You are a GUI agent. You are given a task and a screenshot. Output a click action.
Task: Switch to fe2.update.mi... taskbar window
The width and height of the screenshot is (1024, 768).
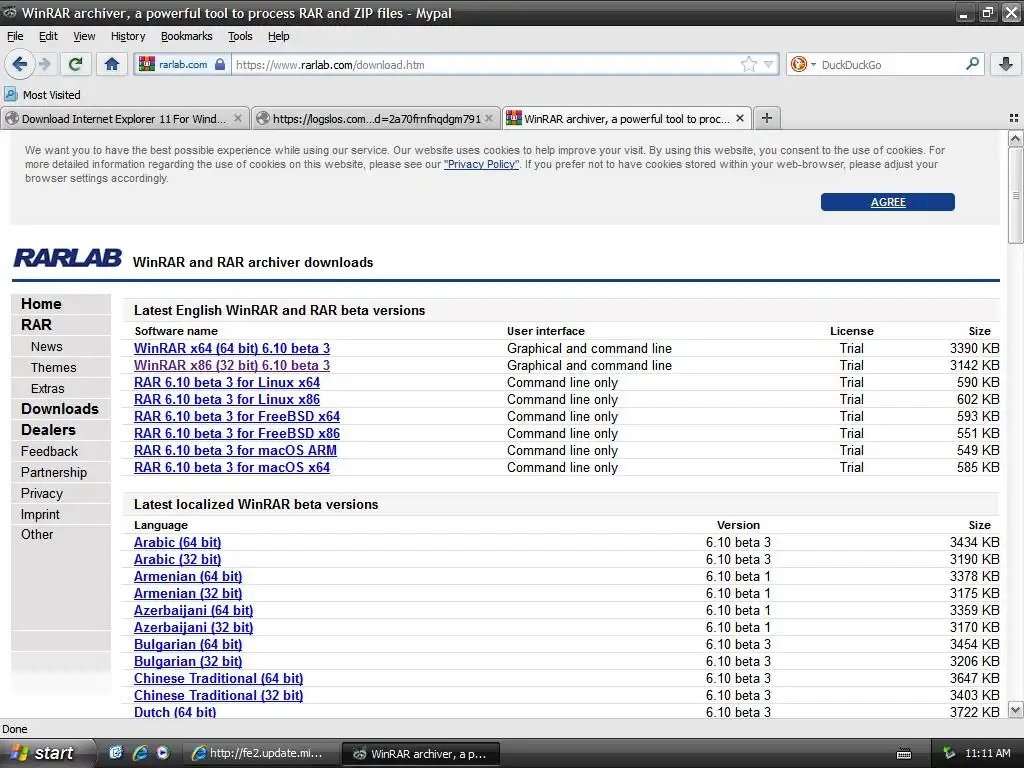coord(261,753)
